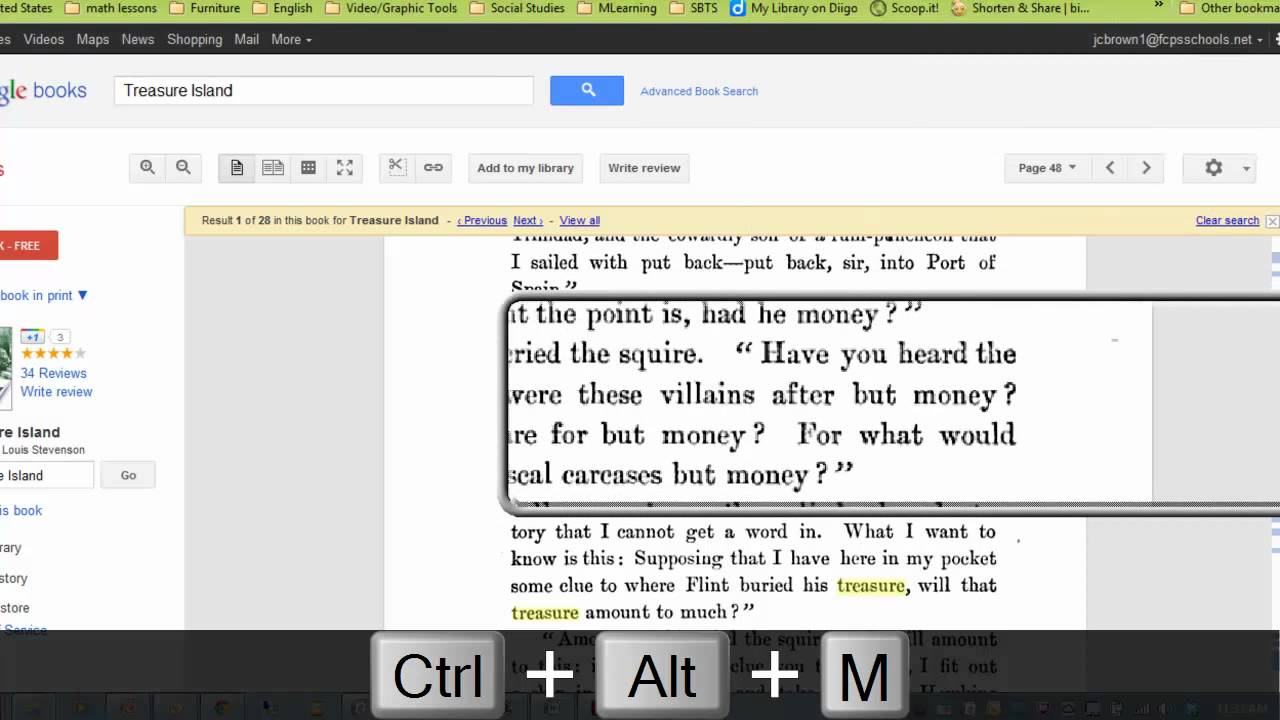Click highlighted 'treasure' before 'will that'
This screenshot has height=720, width=1280.
tap(871, 586)
